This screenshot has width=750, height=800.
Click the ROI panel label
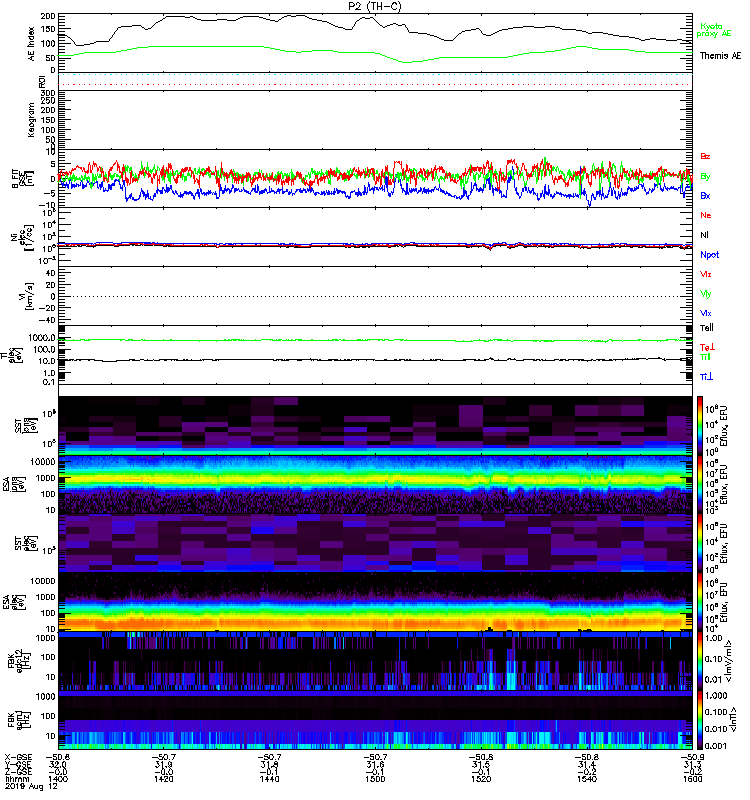(43, 81)
